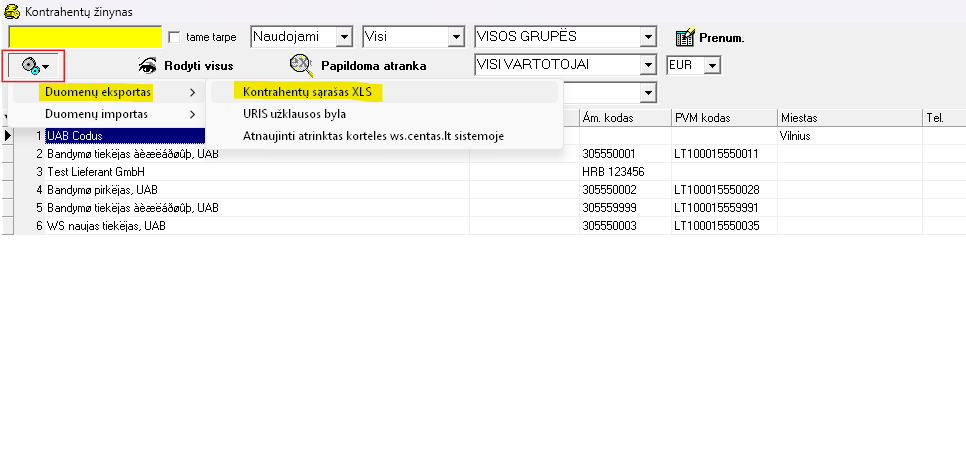Select Atnaujinti atrinktas korteles ws.centas.lt sistemoje
Image resolution: width=966 pixels, height=469 pixels.
pyautogui.click(x=384, y=136)
